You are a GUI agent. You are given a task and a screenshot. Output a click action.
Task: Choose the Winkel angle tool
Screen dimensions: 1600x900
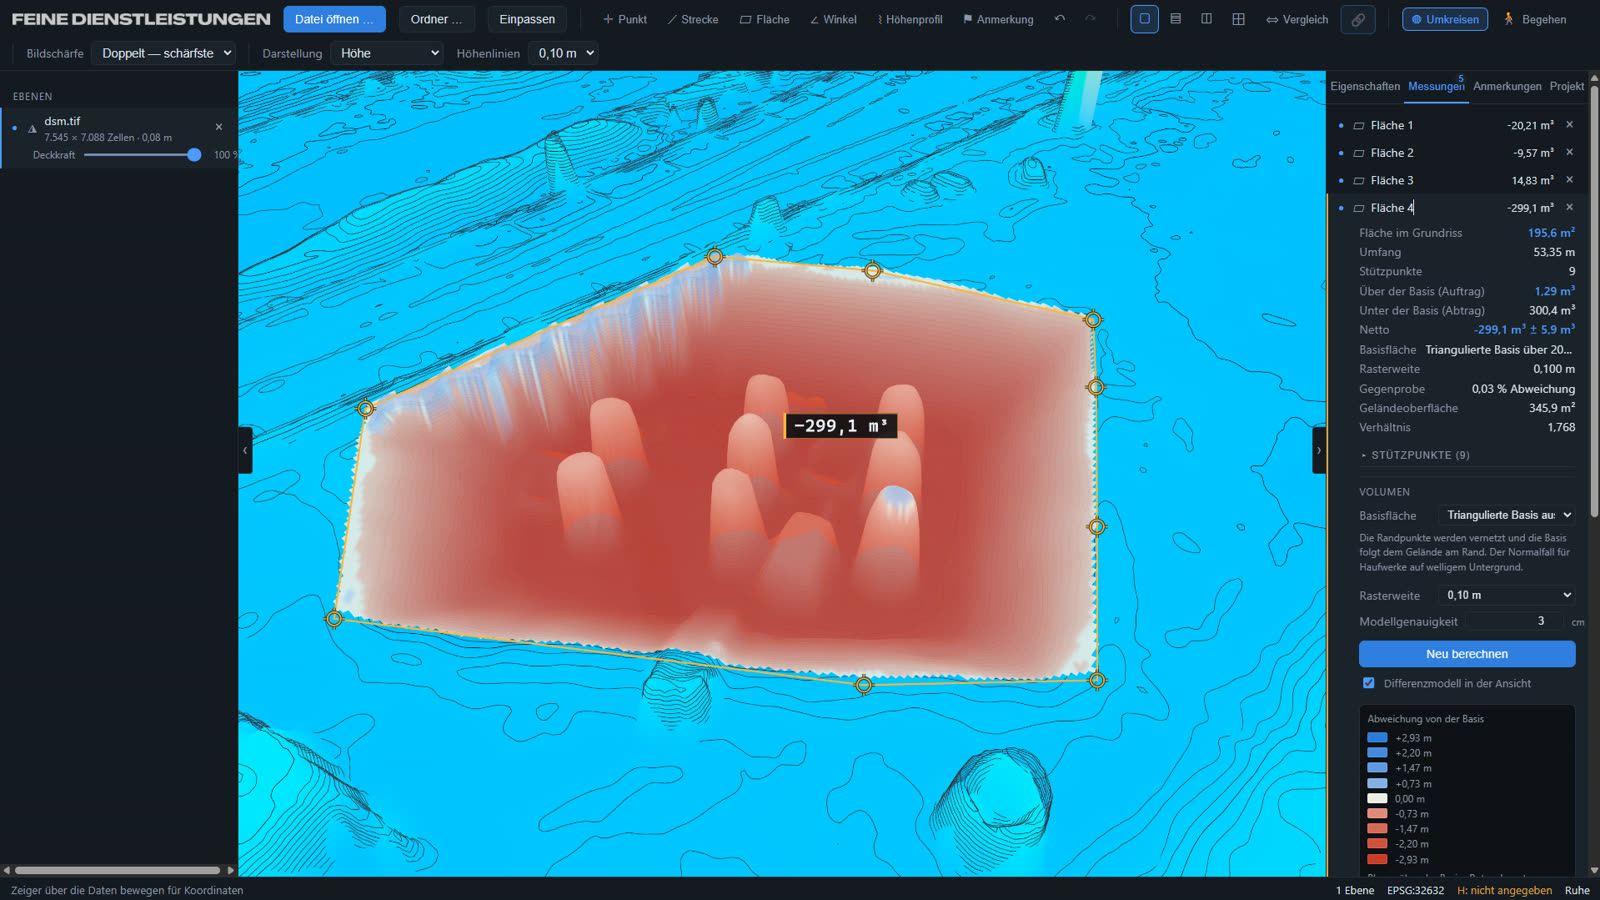point(833,19)
